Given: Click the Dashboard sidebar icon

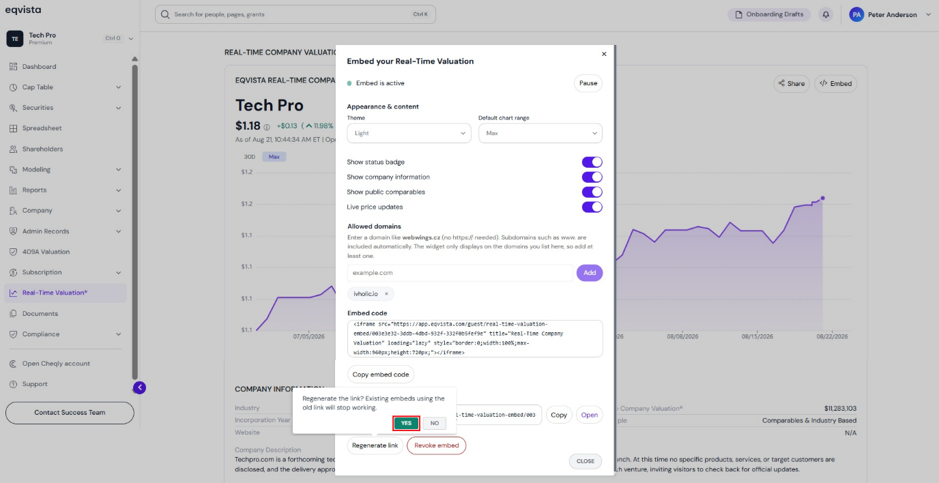Looking at the screenshot, I should click(x=13, y=66).
